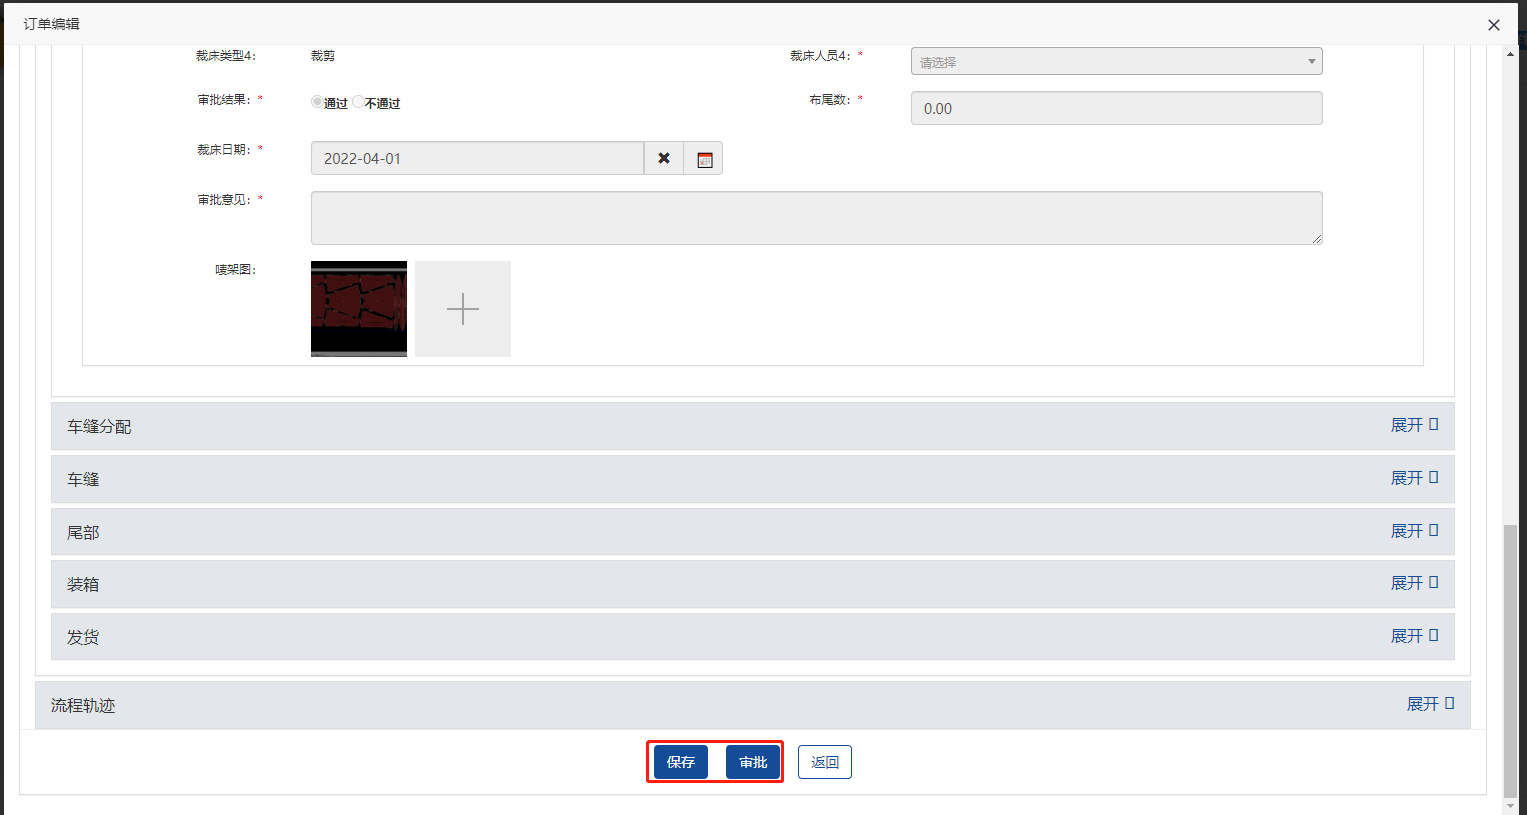Click the 保存 button
The height and width of the screenshot is (815, 1527).
[681, 762]
